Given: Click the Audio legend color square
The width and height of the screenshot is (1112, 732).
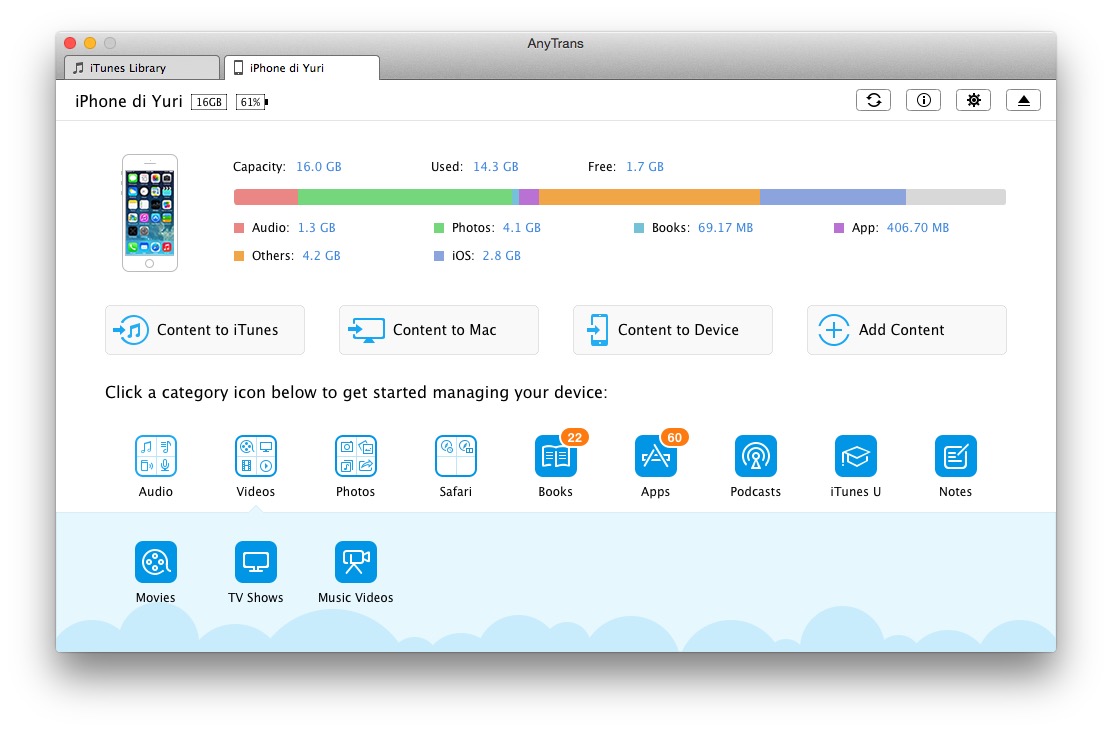Looking at the screenshot, I should coord(239,228).
